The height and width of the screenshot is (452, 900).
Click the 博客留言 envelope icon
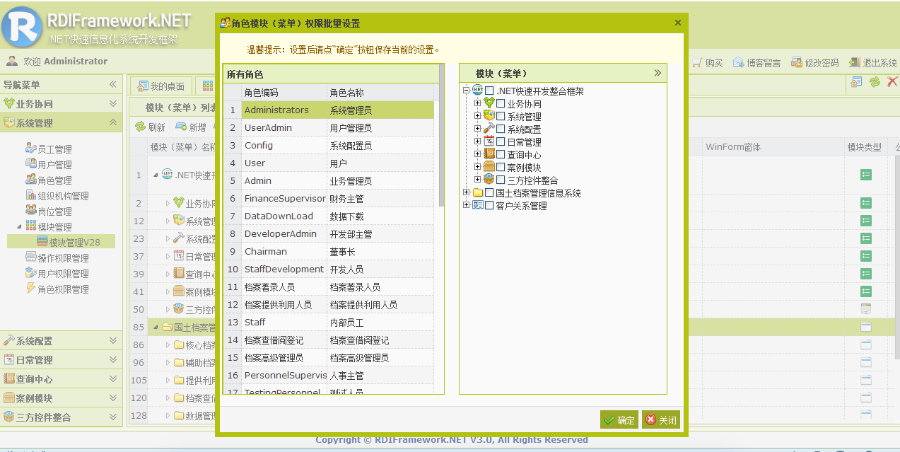739,63
